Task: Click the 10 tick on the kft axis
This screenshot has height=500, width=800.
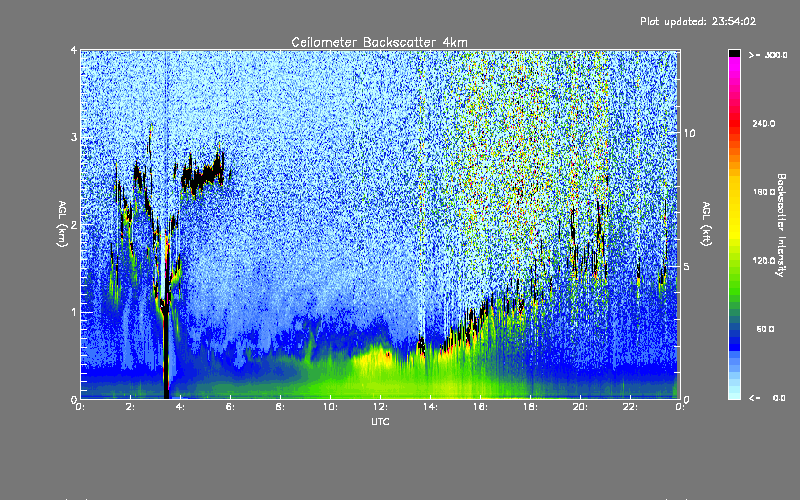Action: [x=689, y=133]
